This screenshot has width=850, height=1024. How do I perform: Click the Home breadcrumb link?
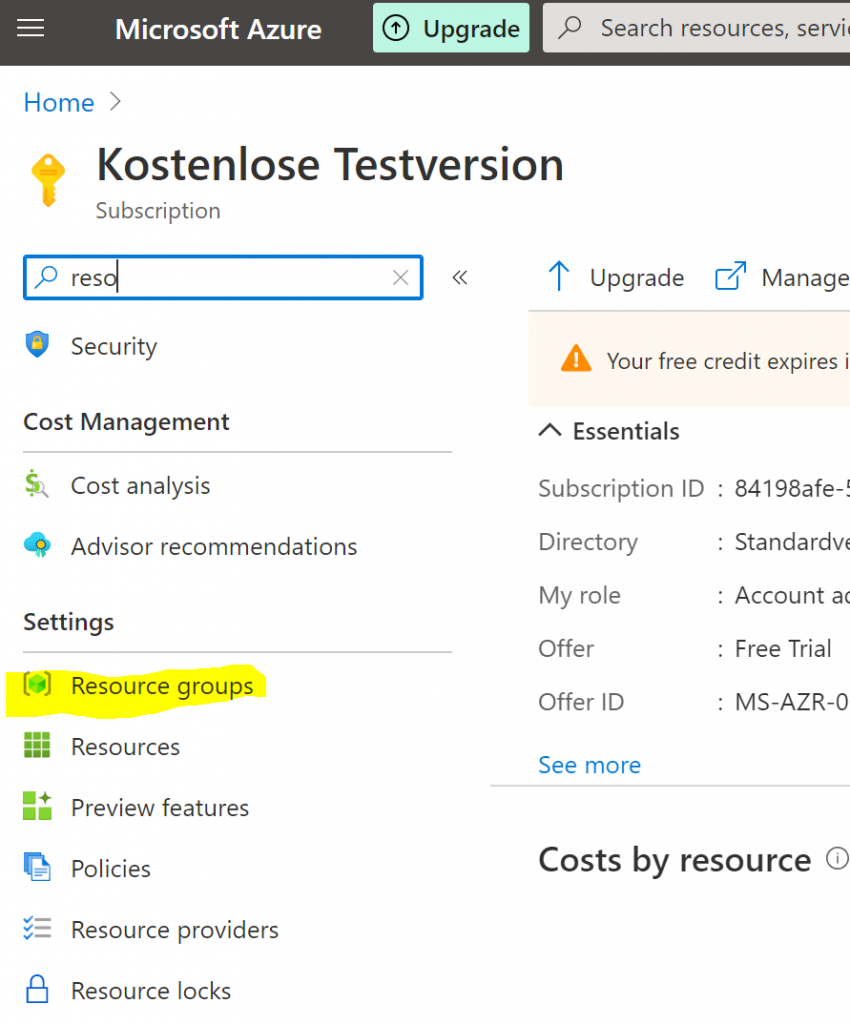pyautogui.click(x=59, y=103)
